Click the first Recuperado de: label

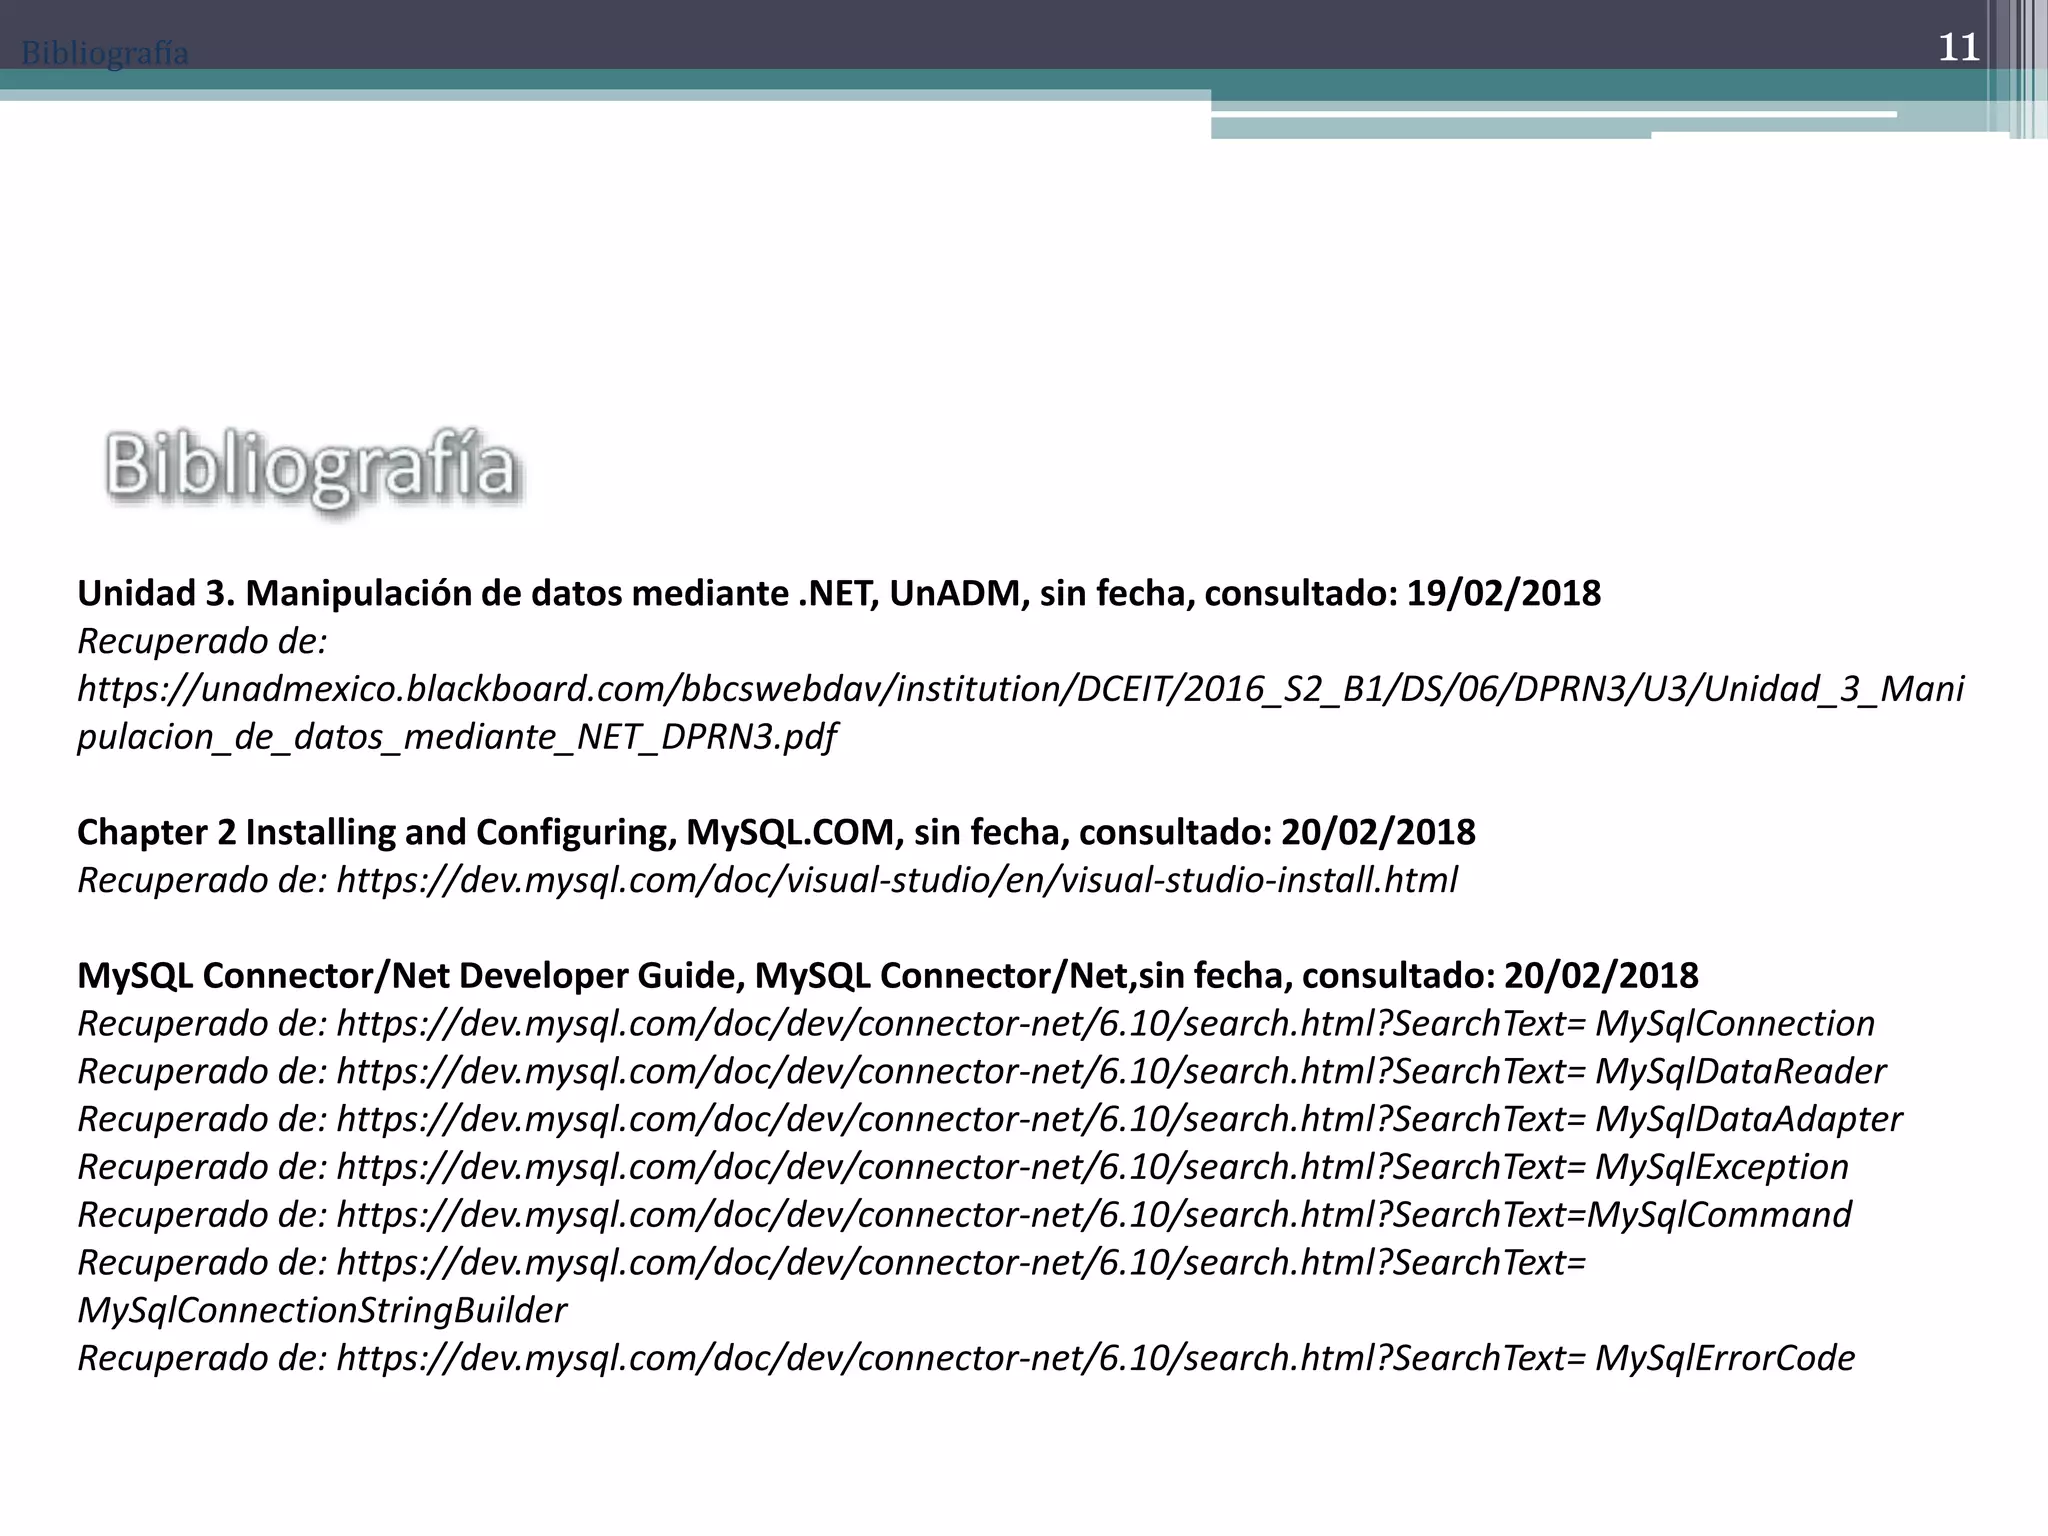[x=202, y=641]
